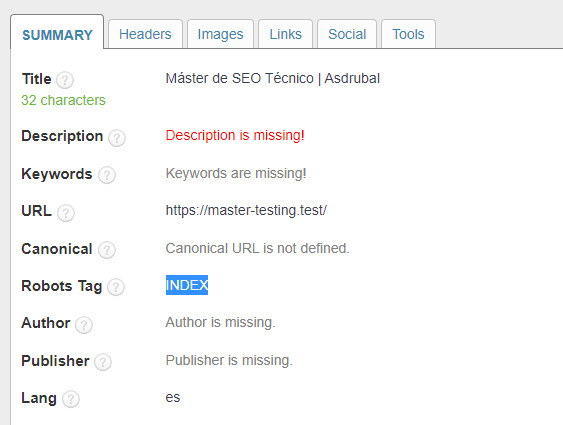Switch to the Headers tab
The image size is (563, 425).
coord(145,34)
